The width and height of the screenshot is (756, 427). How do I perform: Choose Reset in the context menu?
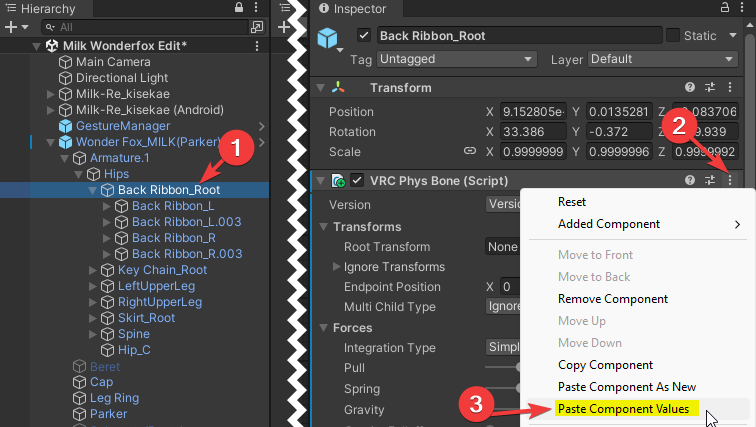point(572,202)
